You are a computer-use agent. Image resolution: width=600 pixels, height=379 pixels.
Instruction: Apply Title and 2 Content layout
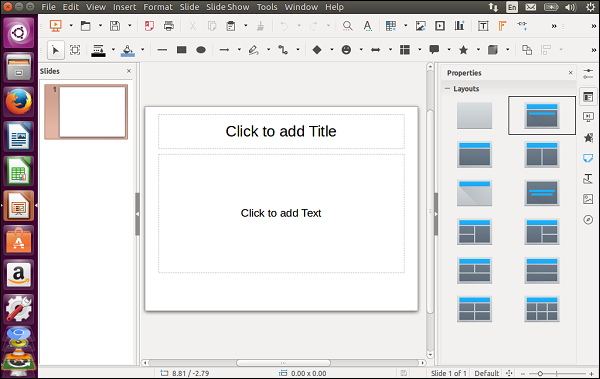point(542,155)
